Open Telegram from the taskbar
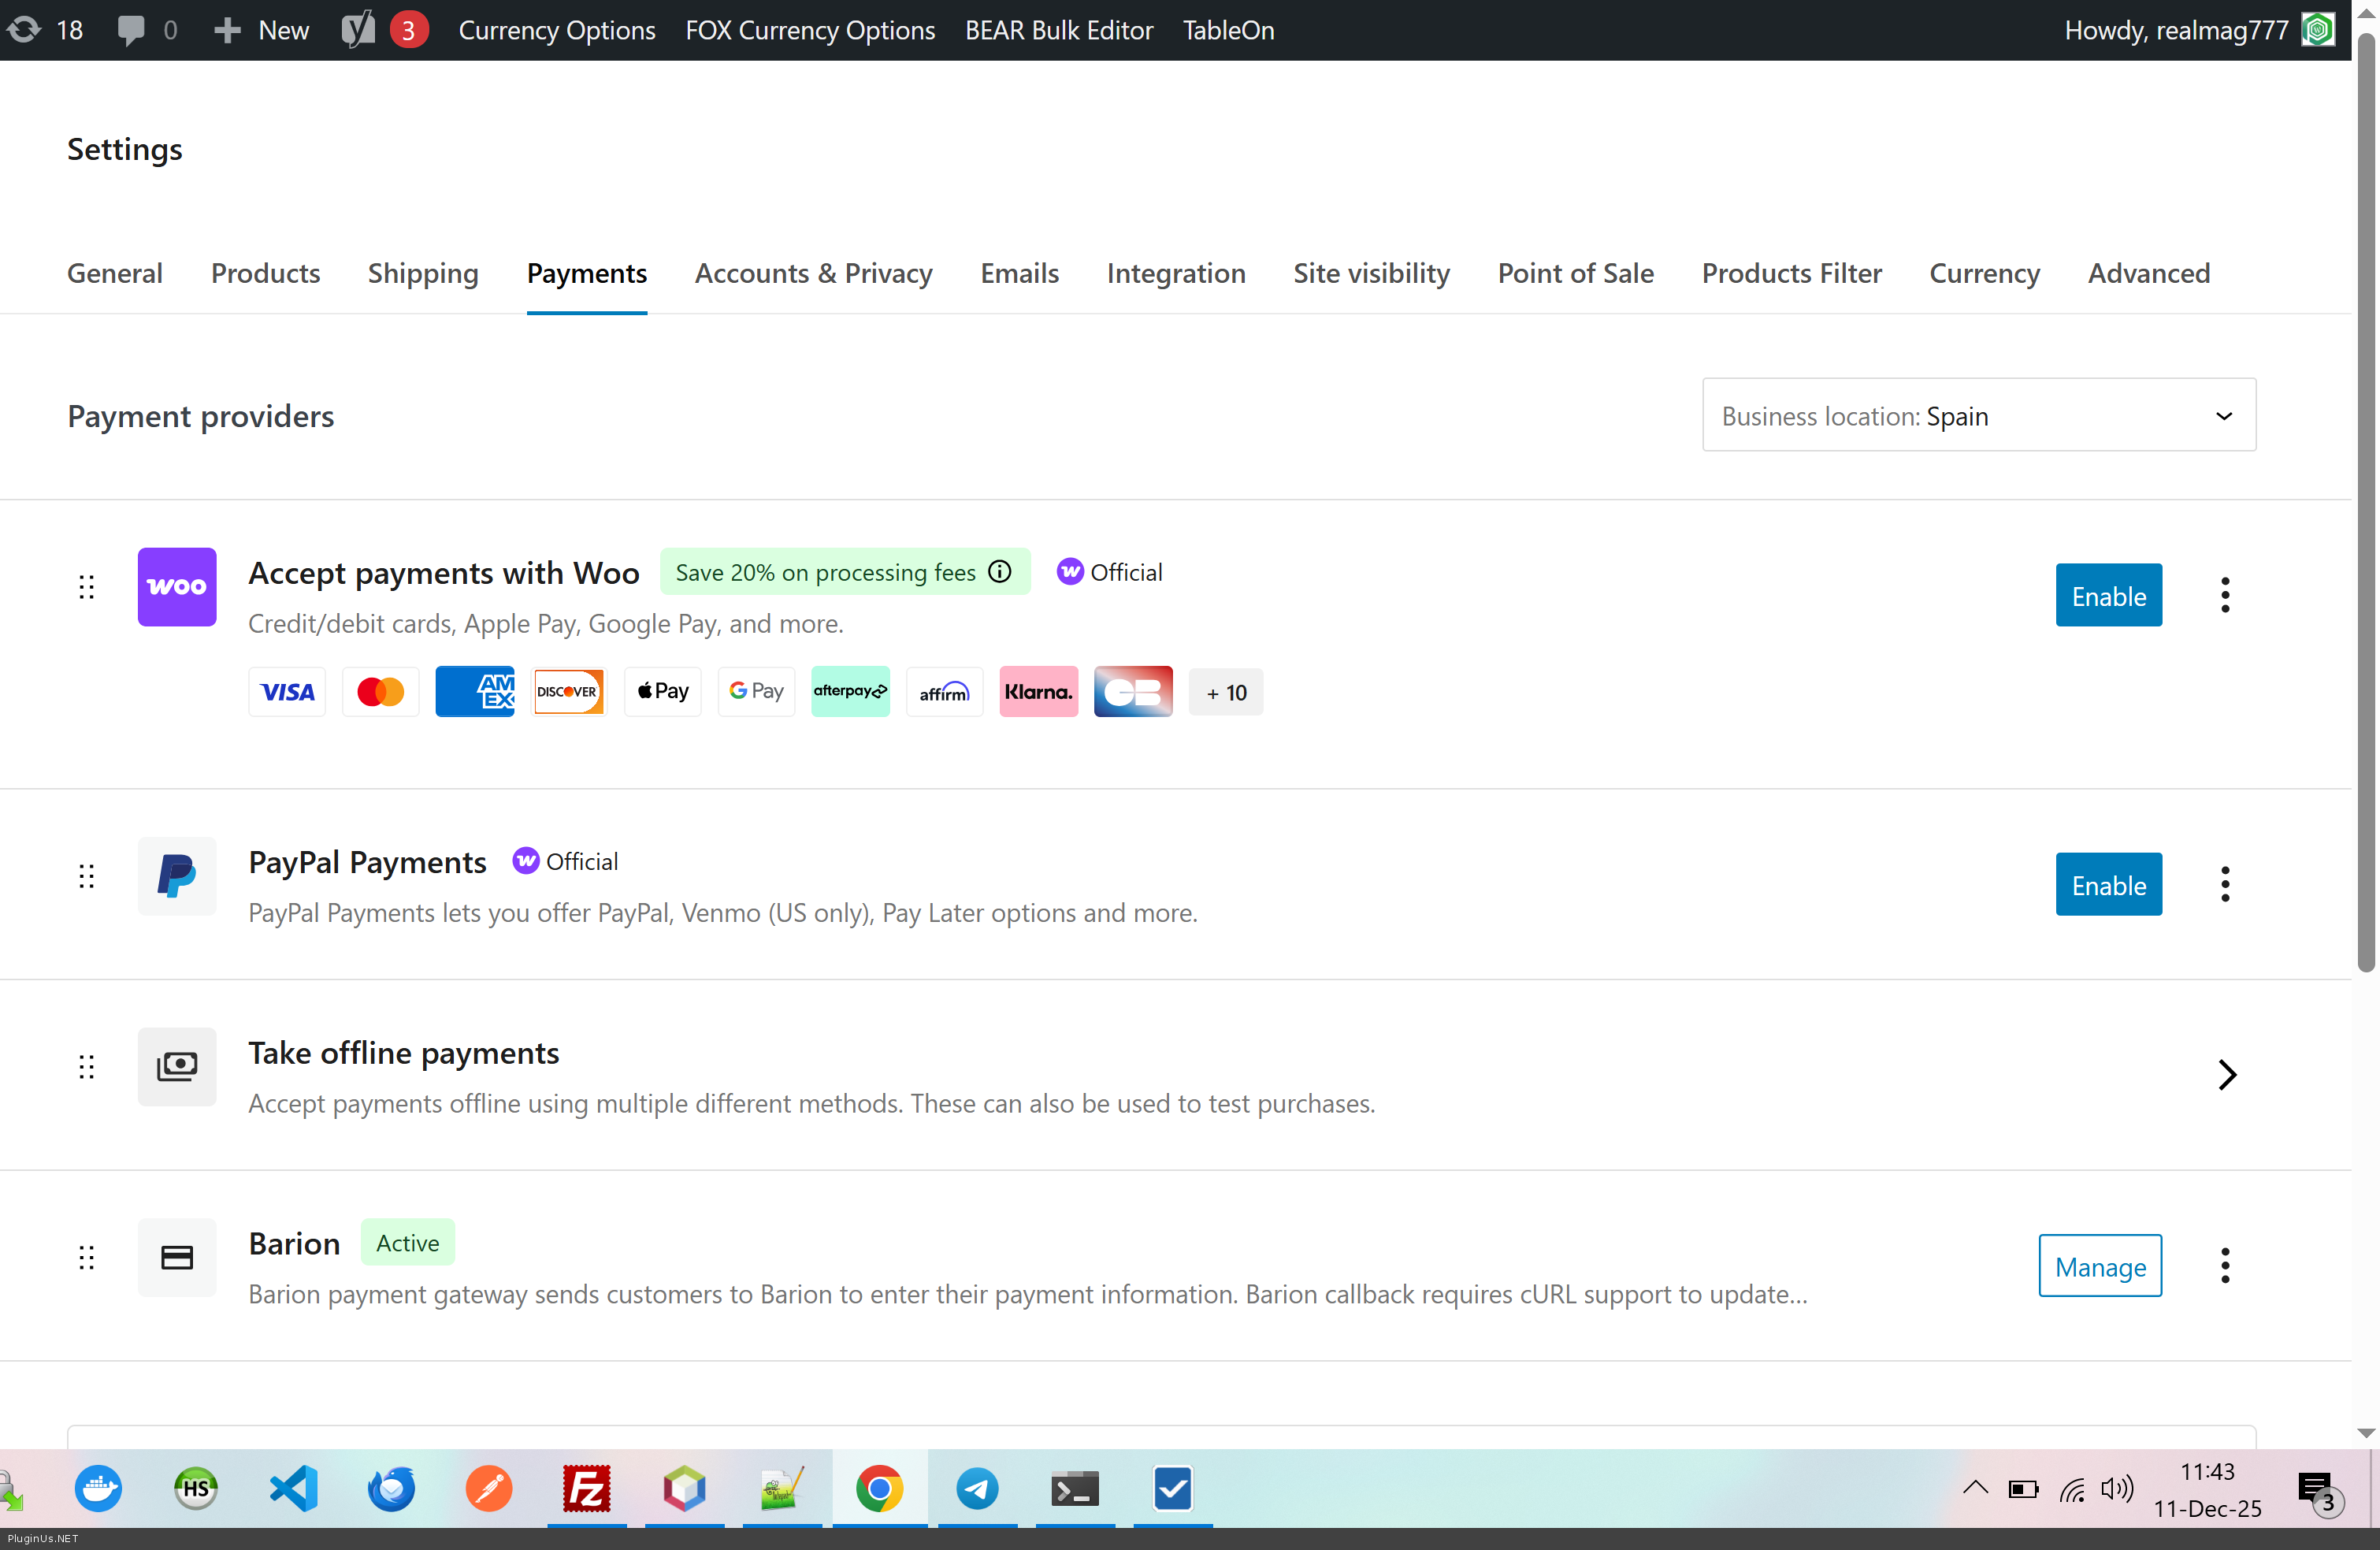The image size is (2380, 1550). pyautogui.click(x=977, y=1489)
